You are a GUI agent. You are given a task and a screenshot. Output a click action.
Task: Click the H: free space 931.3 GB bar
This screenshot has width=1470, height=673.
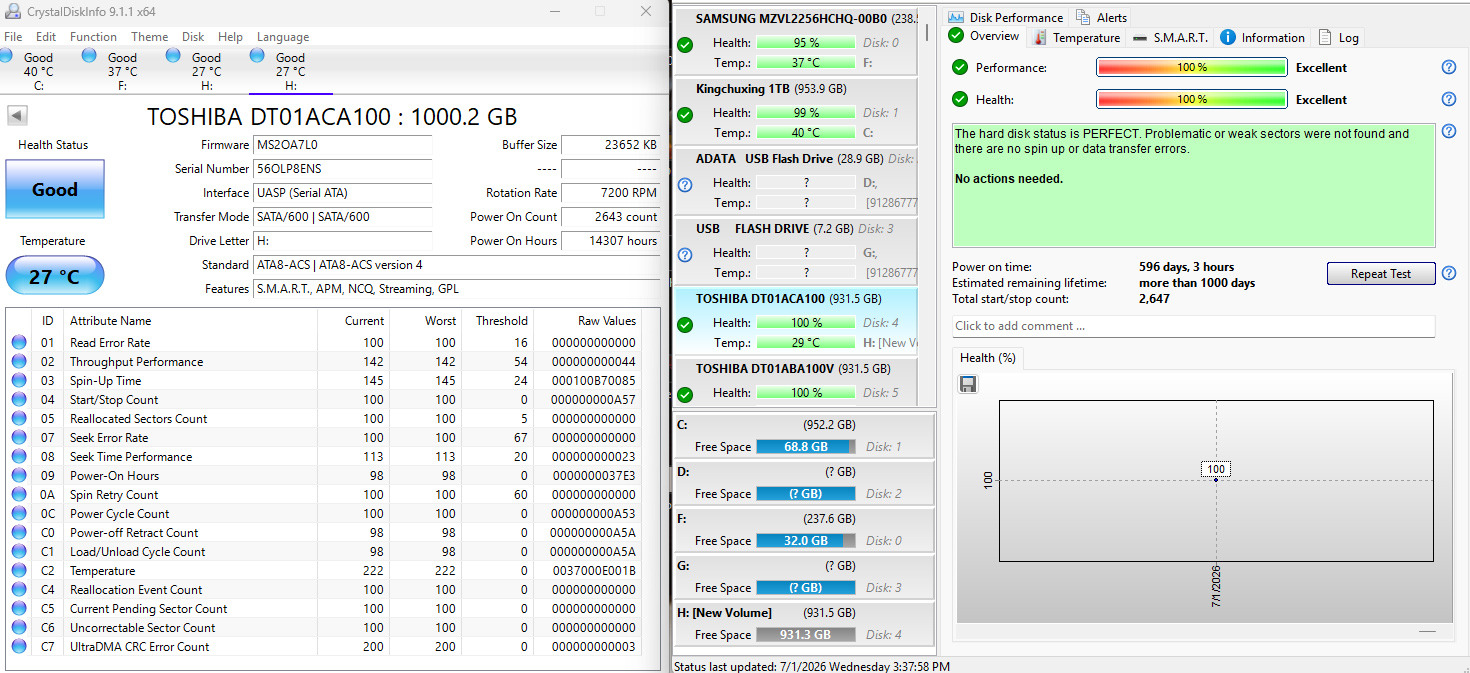[806, 635]
